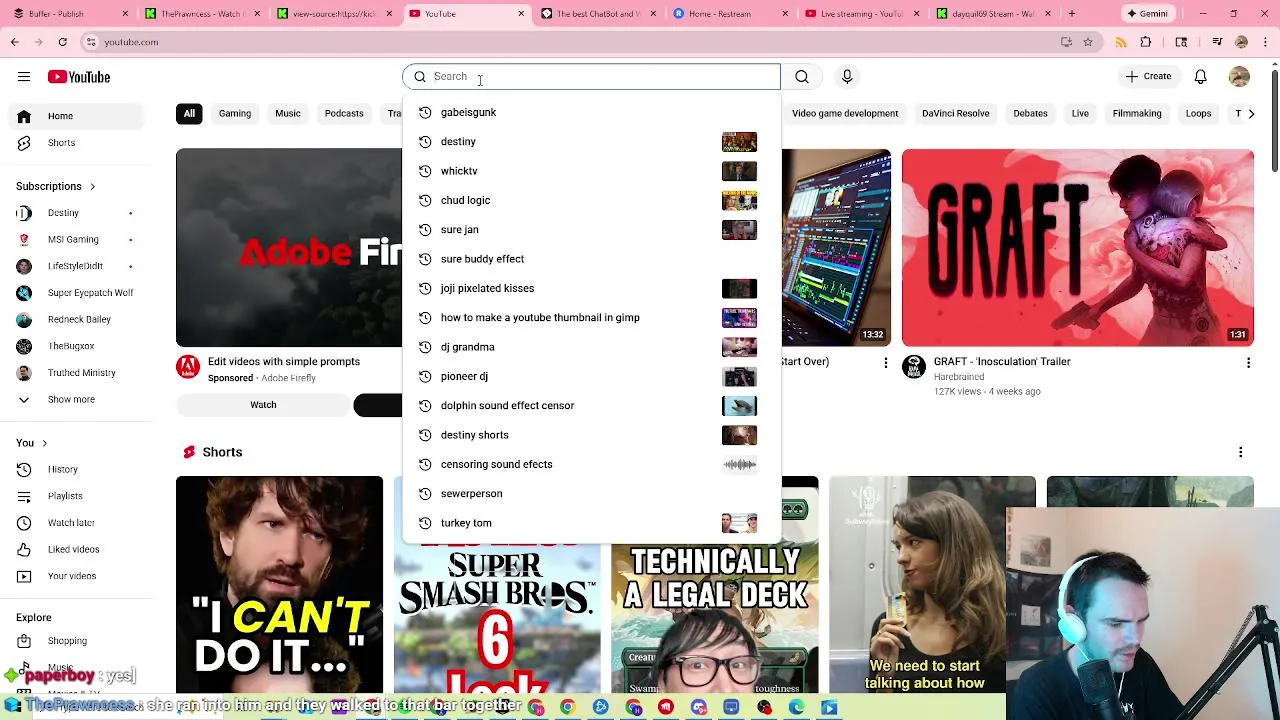Image resolution: width=1280 pixels, height=720 pixels.
Task: Open the Shorts shelf options menu
Action: [x=1241, y=452]
